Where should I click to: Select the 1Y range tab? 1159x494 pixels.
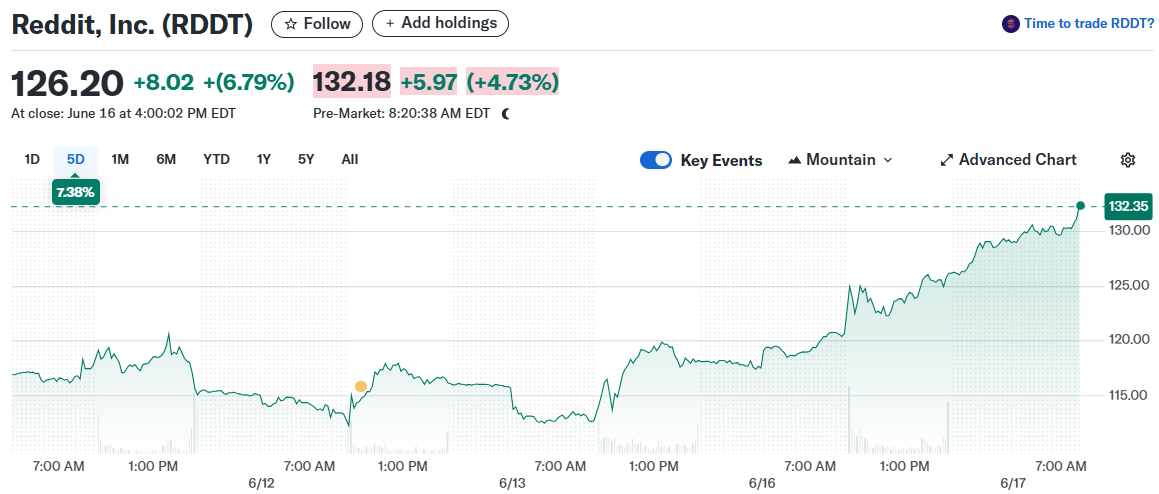[x=264, y=159]
